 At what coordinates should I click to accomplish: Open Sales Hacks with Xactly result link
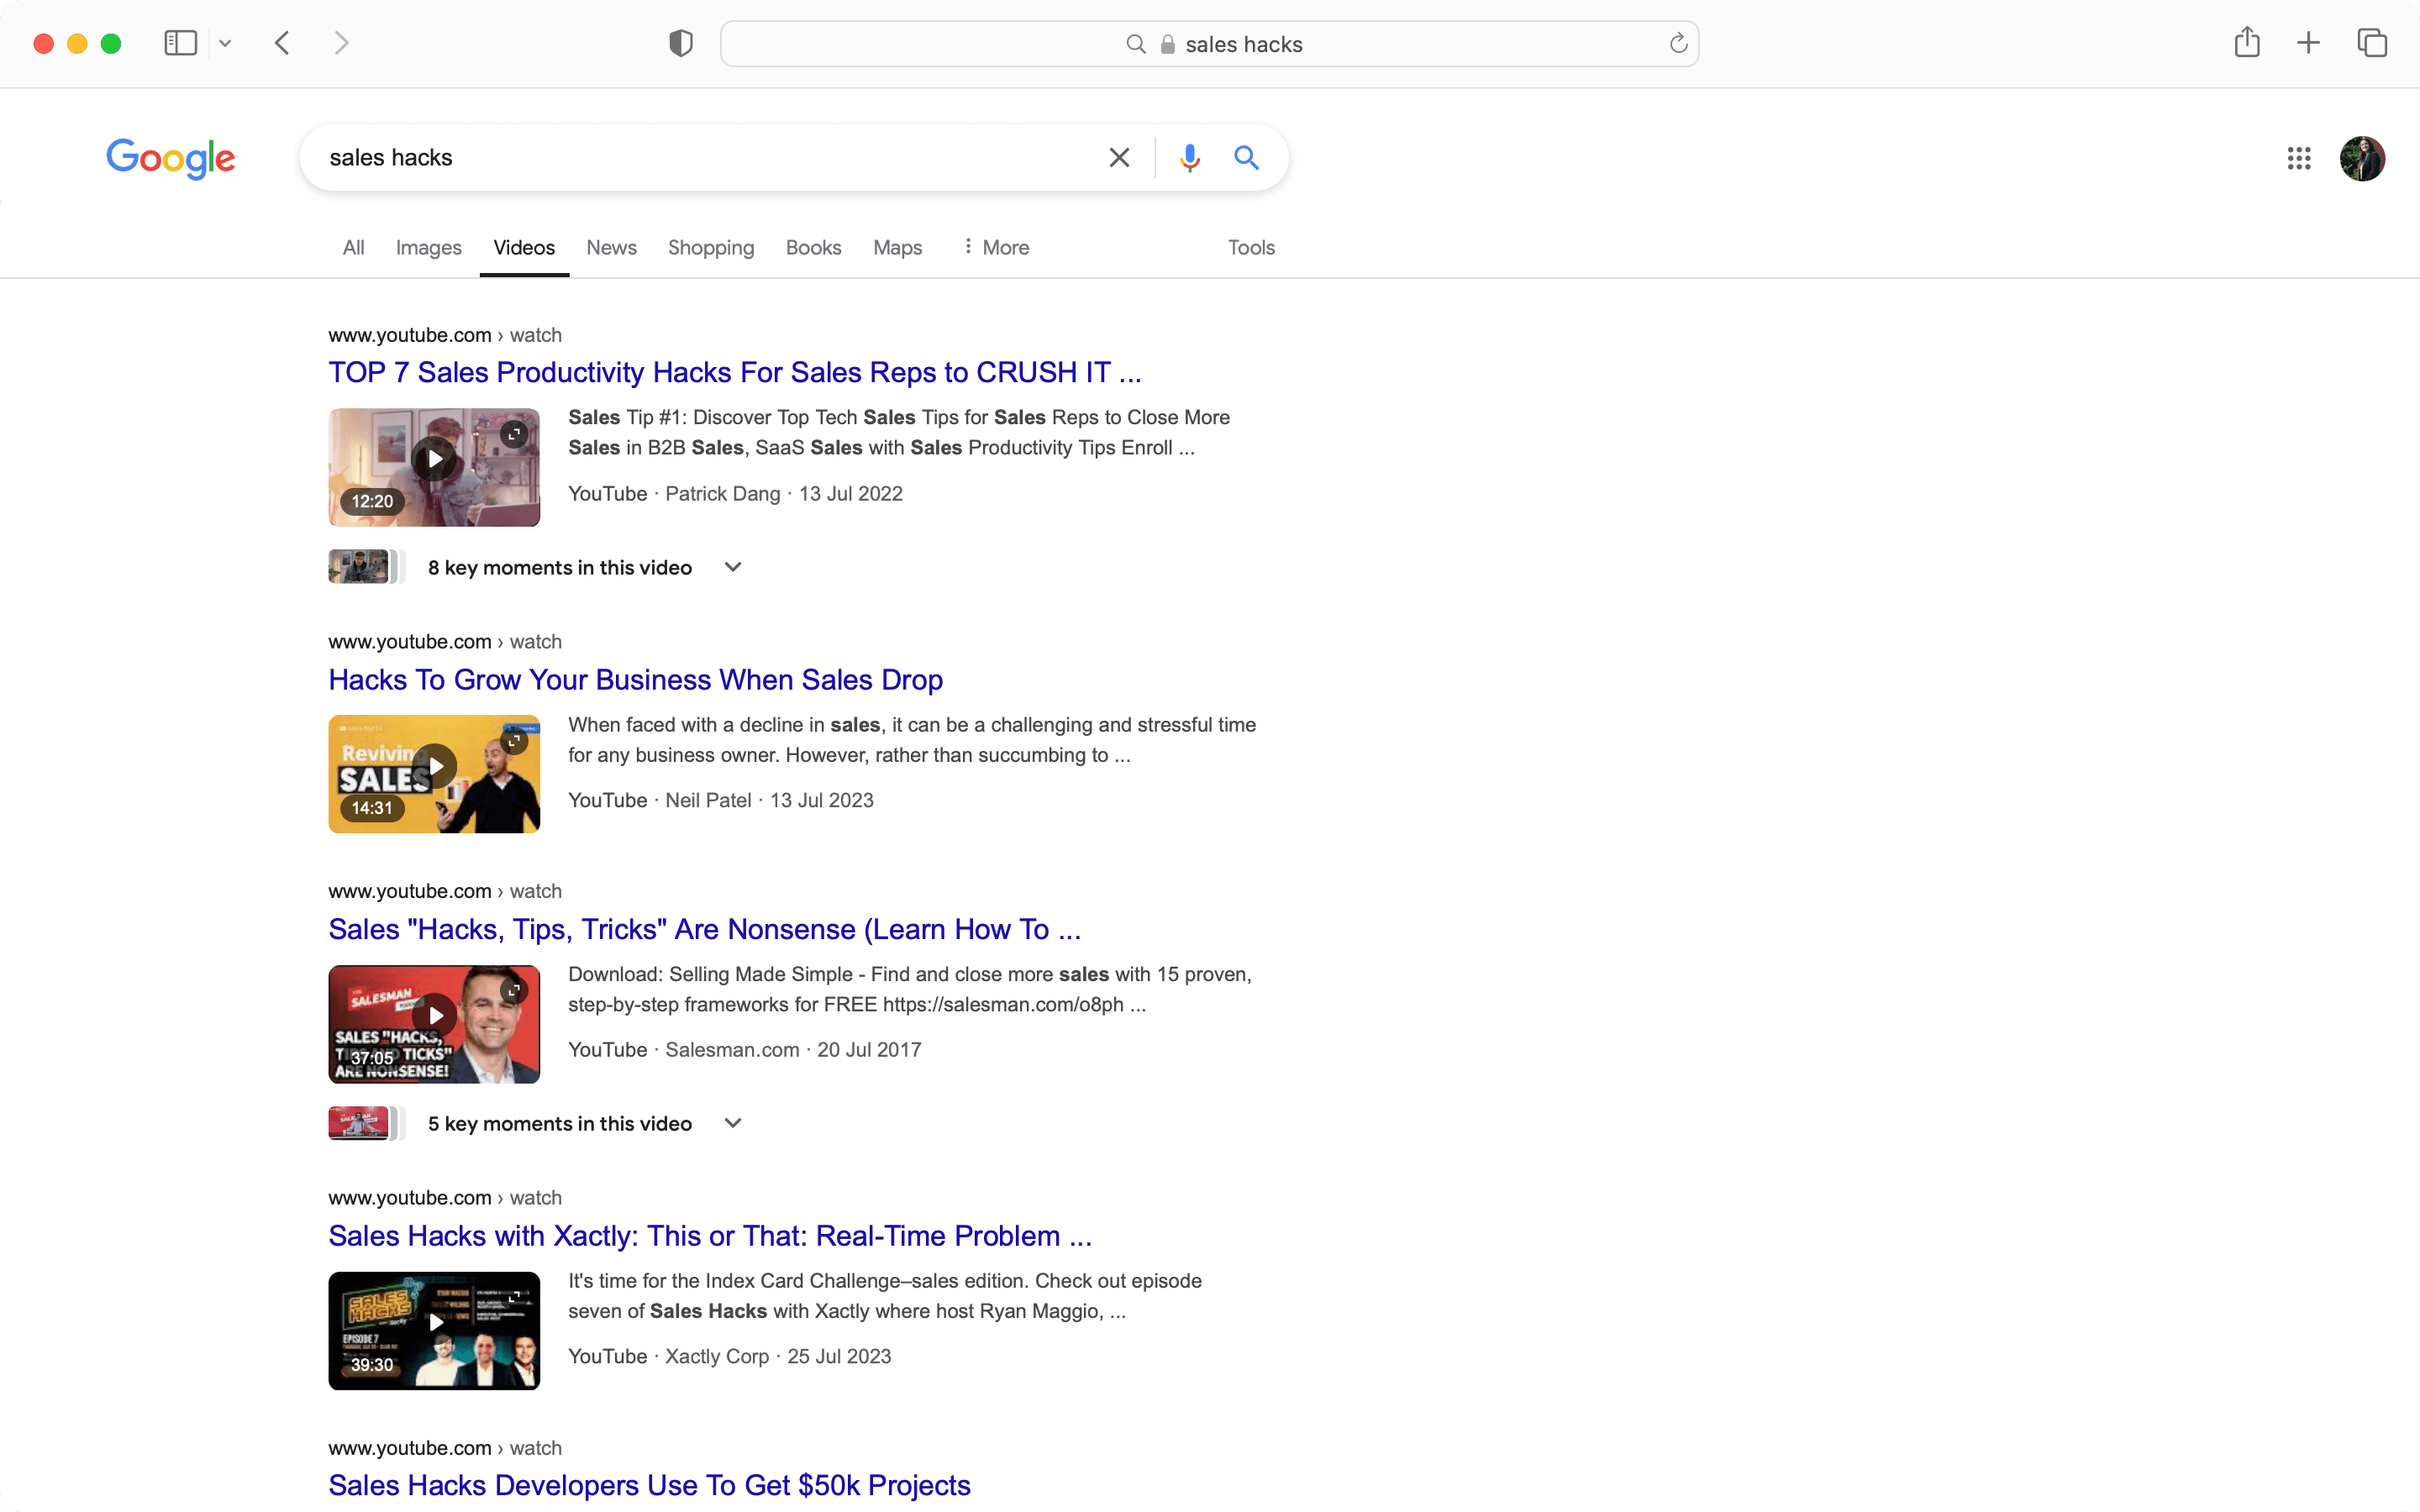[x=710, y=1236]
